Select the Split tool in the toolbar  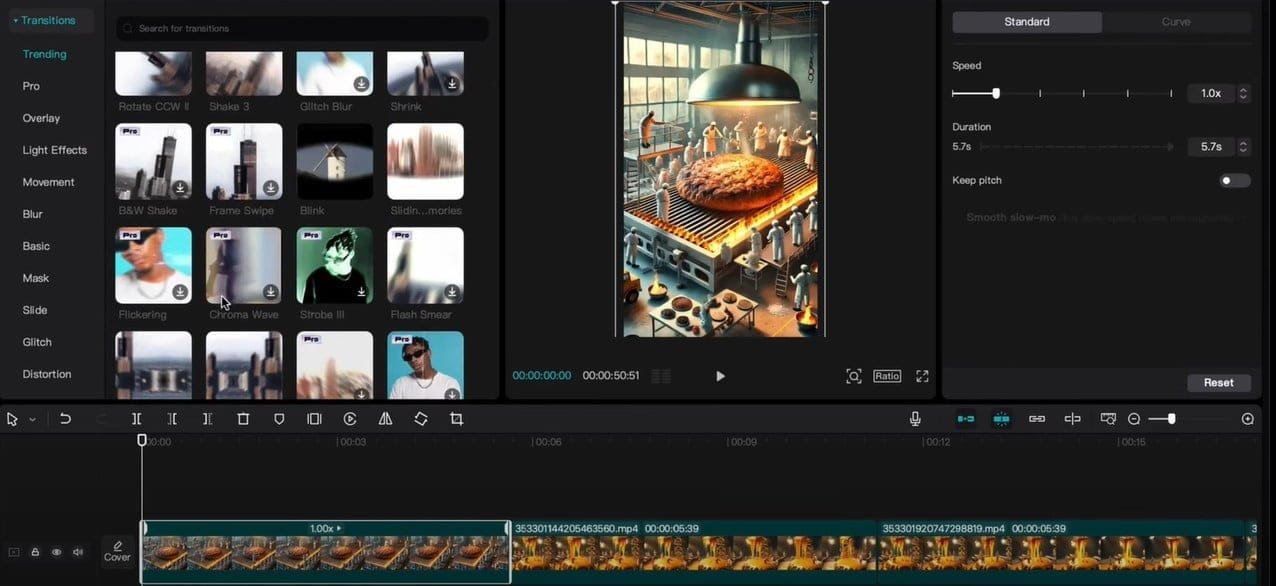[136, 418]
